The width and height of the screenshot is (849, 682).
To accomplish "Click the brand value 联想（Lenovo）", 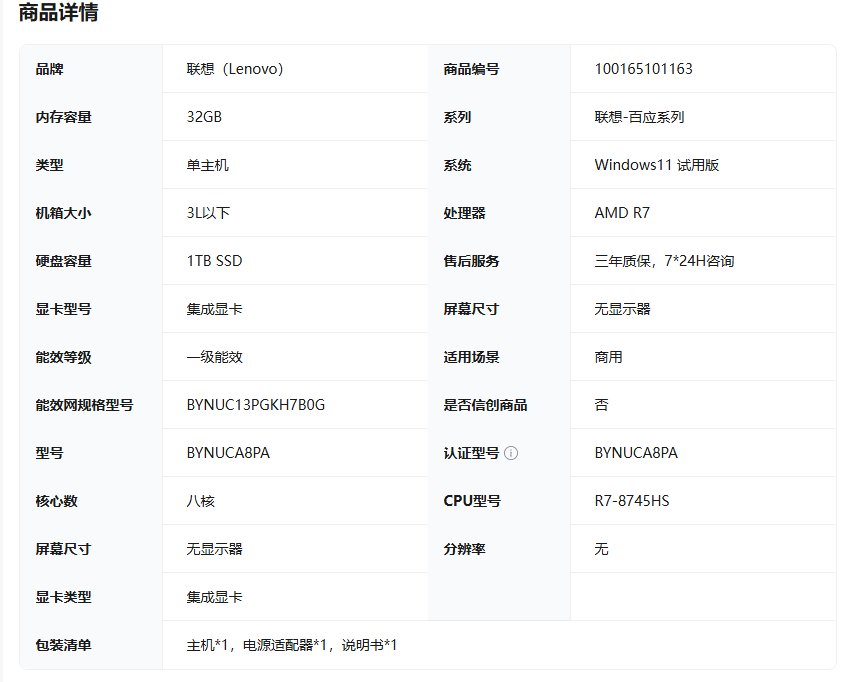I will (235, 69).
